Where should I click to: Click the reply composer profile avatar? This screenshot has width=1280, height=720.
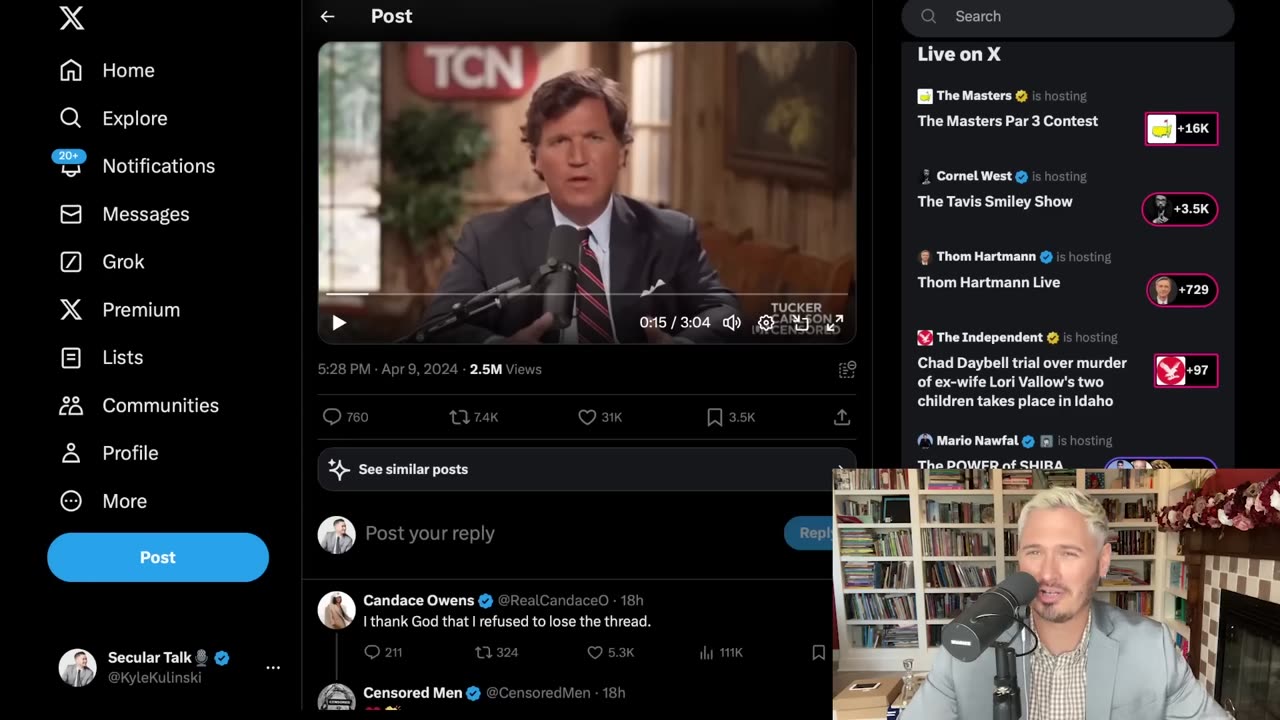coord(336,535)
